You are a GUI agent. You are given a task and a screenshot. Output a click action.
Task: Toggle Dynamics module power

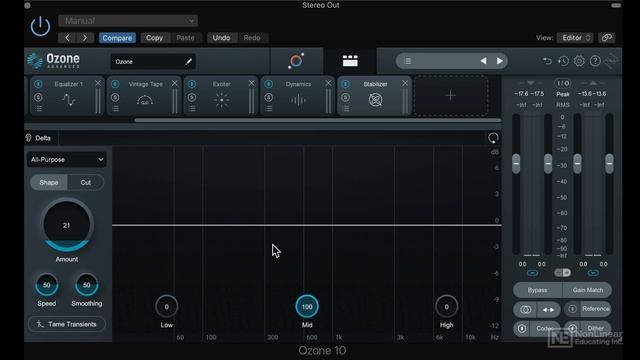pos(269,84)
